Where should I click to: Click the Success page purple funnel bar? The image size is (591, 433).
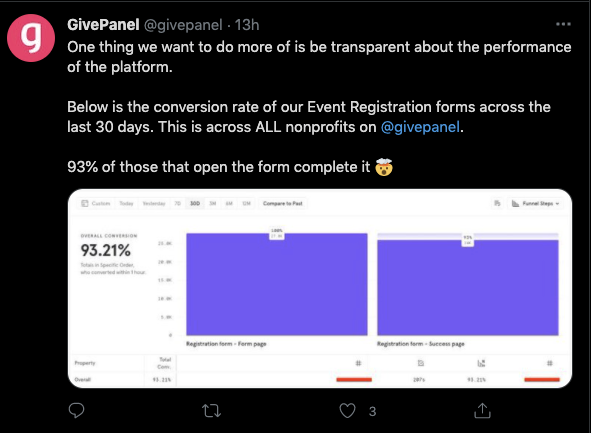point(468,287)
